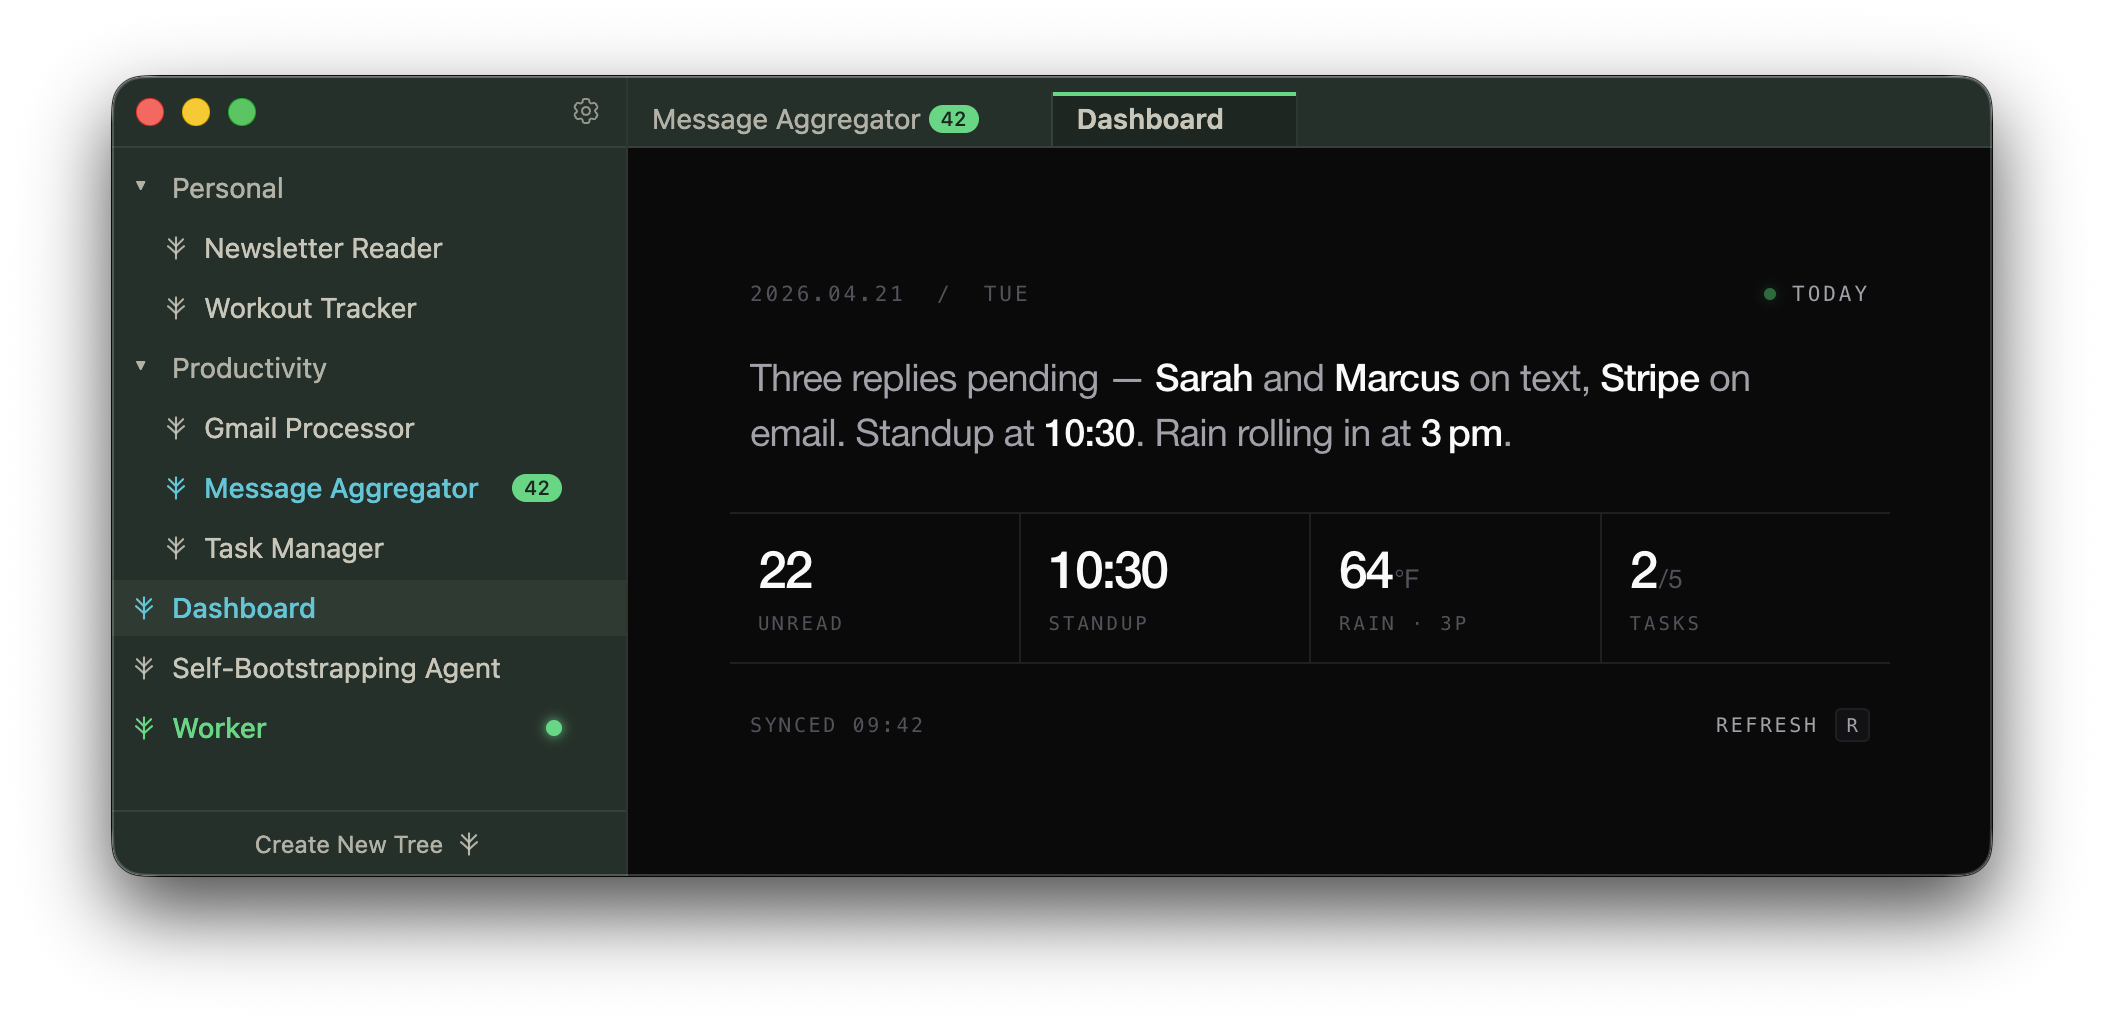Click the bold 3 pm in the summary
2104x1024 pixels.
pos(1462,434)
